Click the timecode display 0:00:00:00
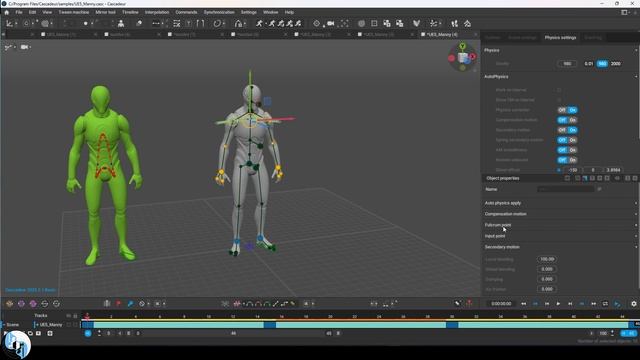 coord(501,304)
